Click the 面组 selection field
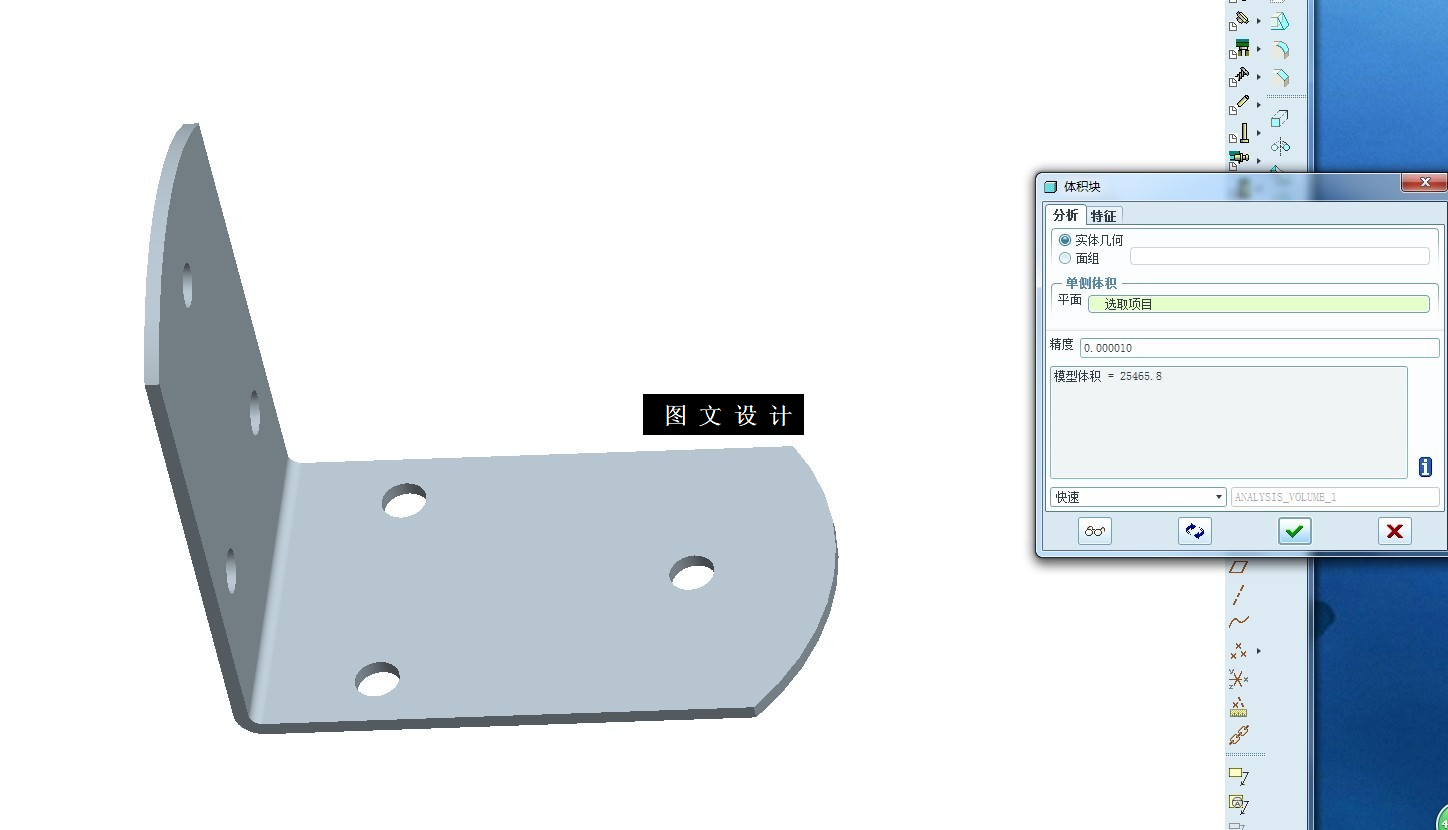This screenshot has width=1448, height=830. pyautogui.click(x=1279, y=257)
